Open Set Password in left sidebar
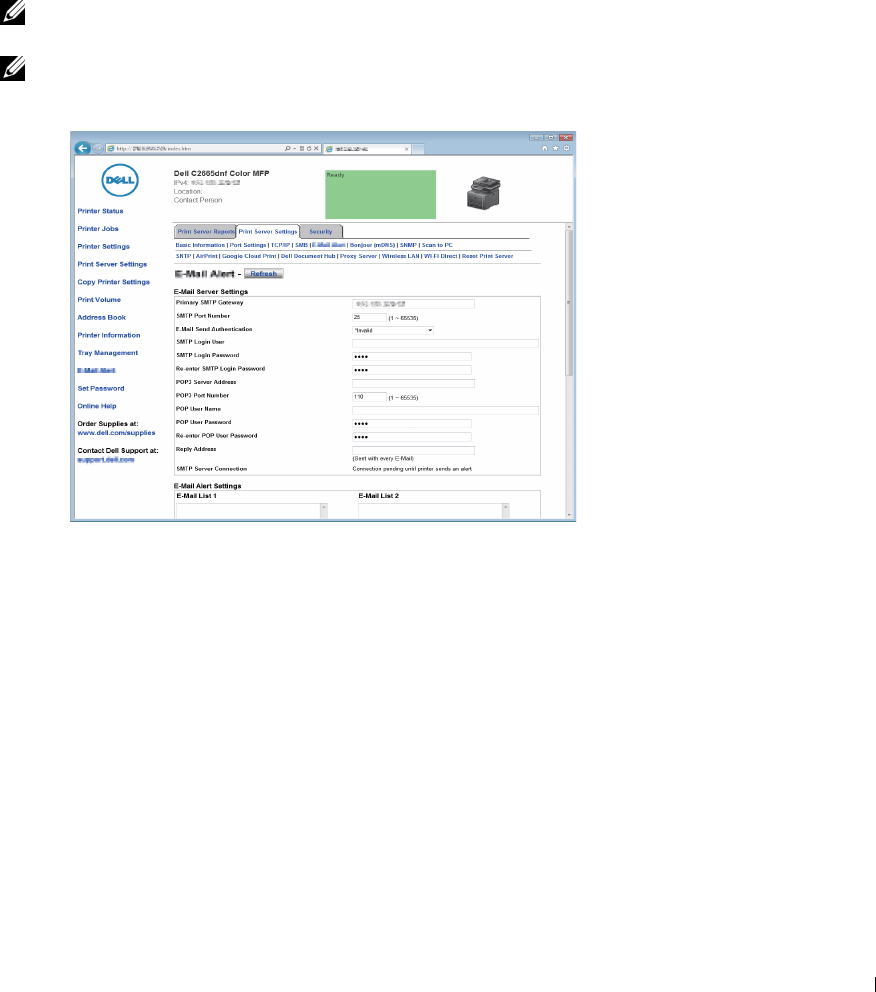The width and height of the screenshot is (876, 992). [101, 388]
